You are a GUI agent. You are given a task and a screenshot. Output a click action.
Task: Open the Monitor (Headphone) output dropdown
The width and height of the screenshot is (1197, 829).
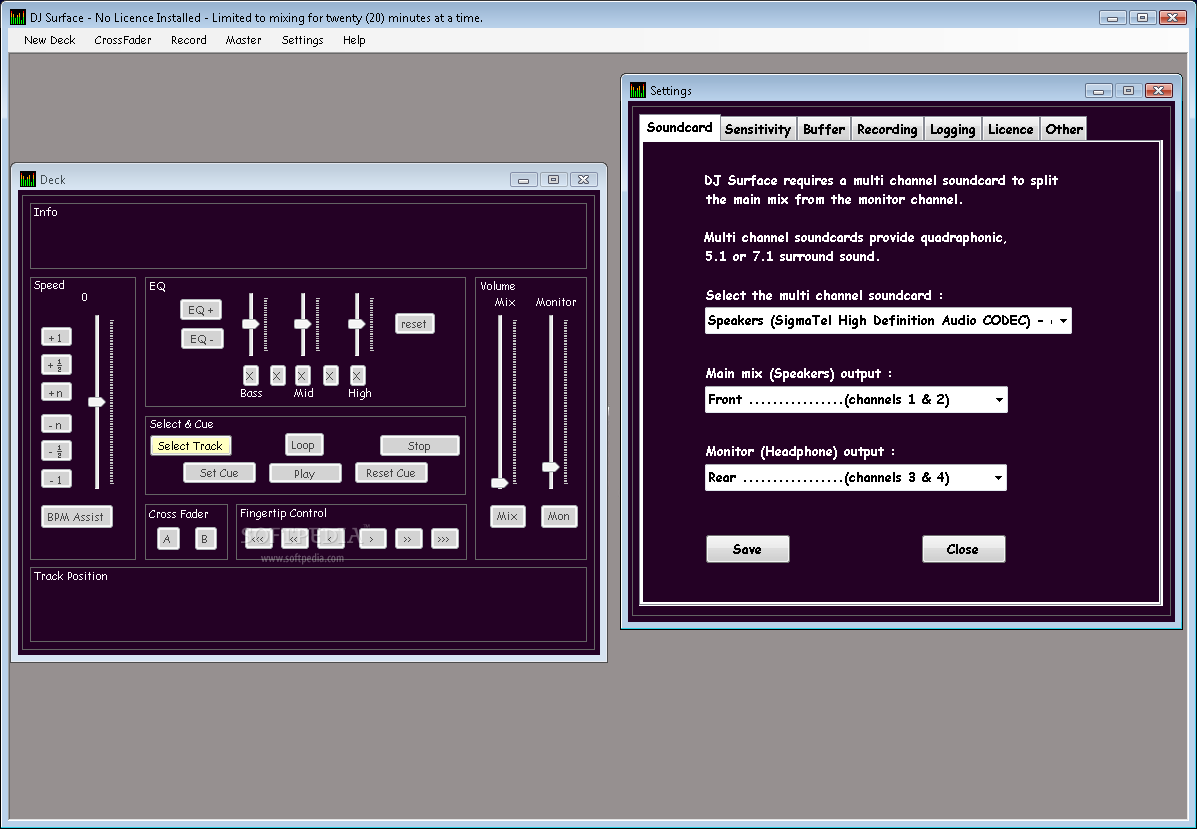point(855,478)
